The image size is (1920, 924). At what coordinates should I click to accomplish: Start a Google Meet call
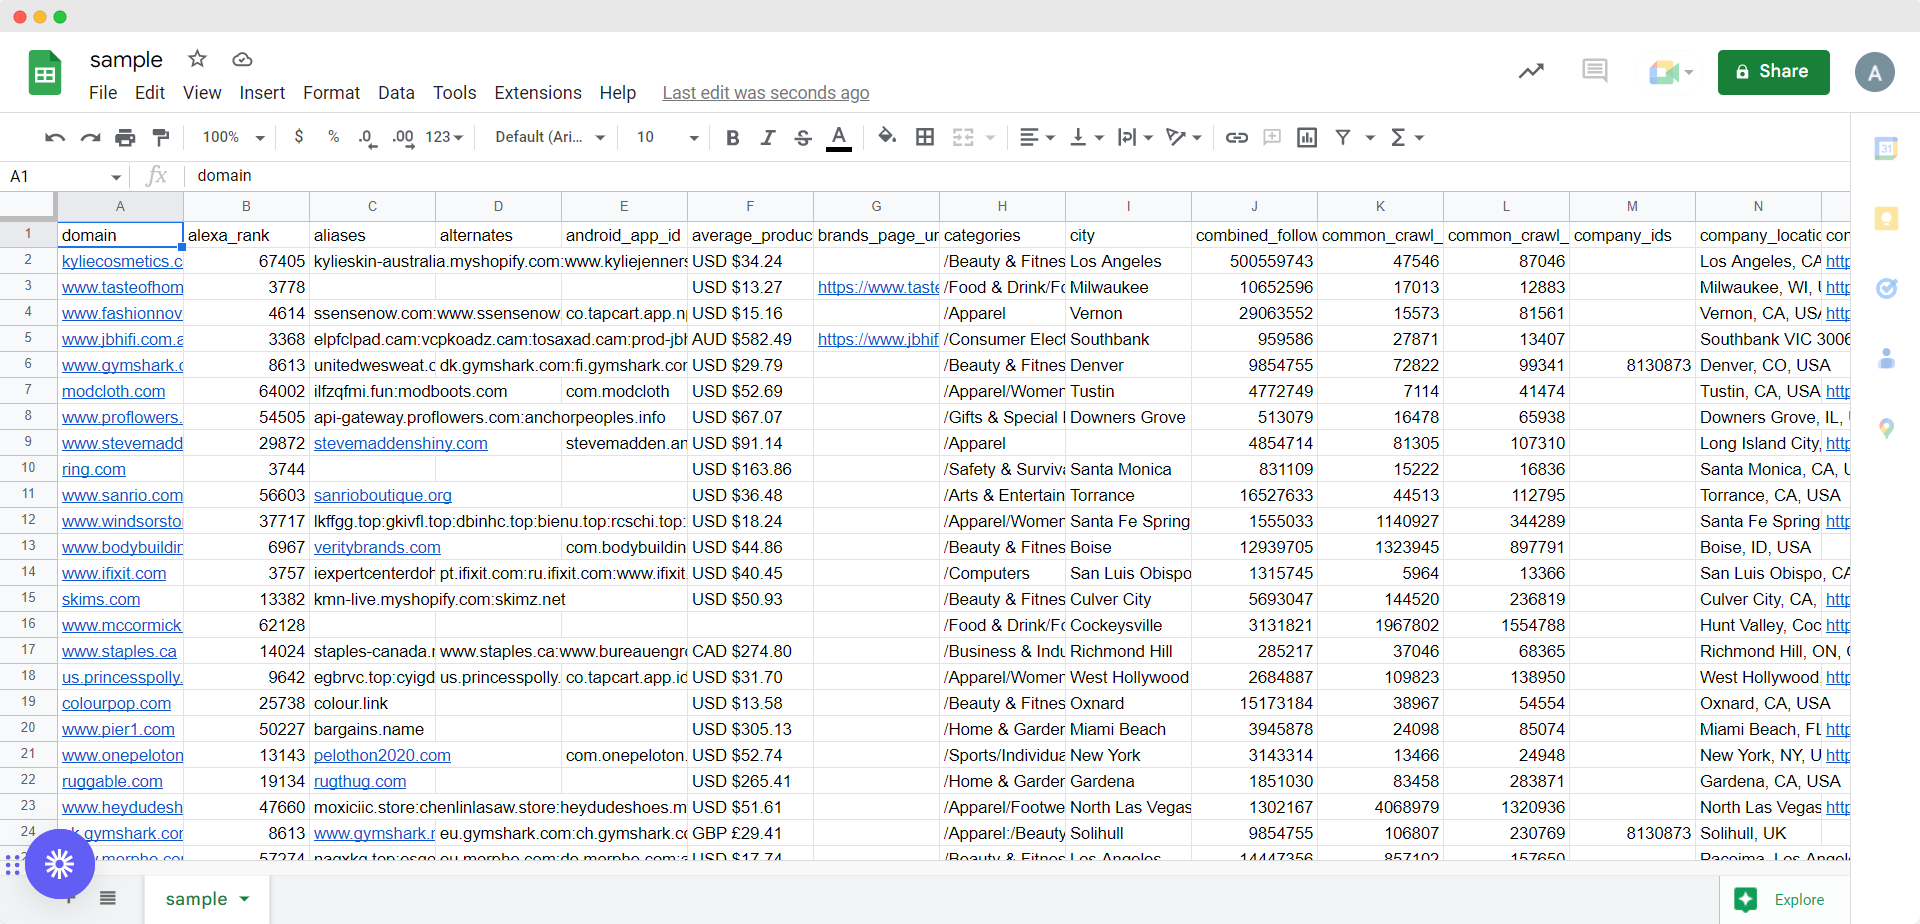click(x=1670, y=72)
